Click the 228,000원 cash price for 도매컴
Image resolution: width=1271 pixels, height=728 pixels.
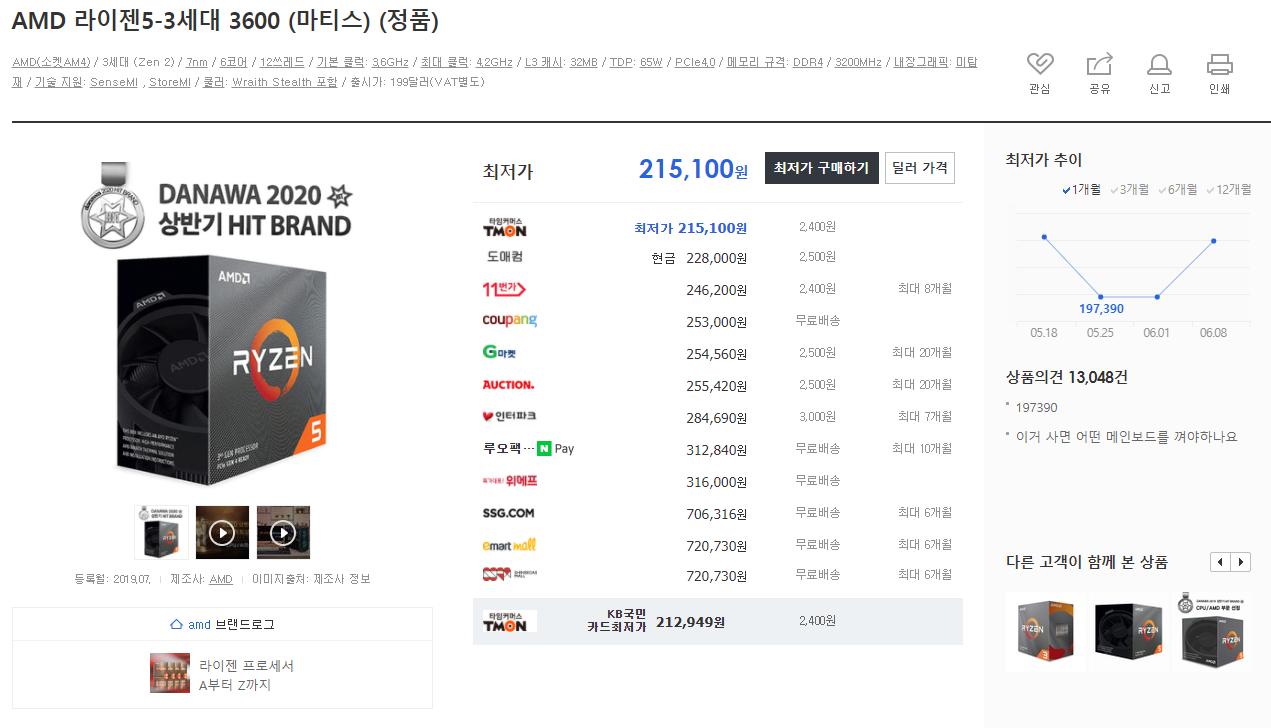pyautogui.click(x=716, y=258)
